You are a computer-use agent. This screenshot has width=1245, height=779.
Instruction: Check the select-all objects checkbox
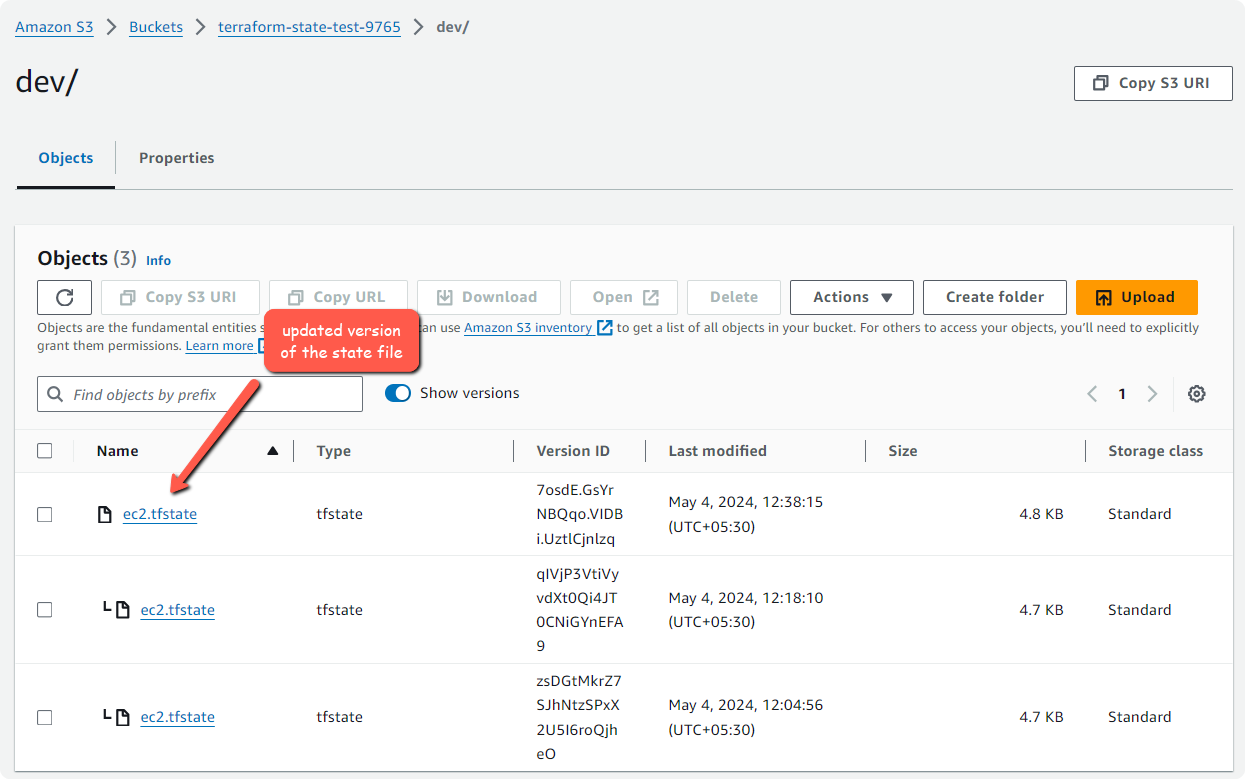(44, 450)
